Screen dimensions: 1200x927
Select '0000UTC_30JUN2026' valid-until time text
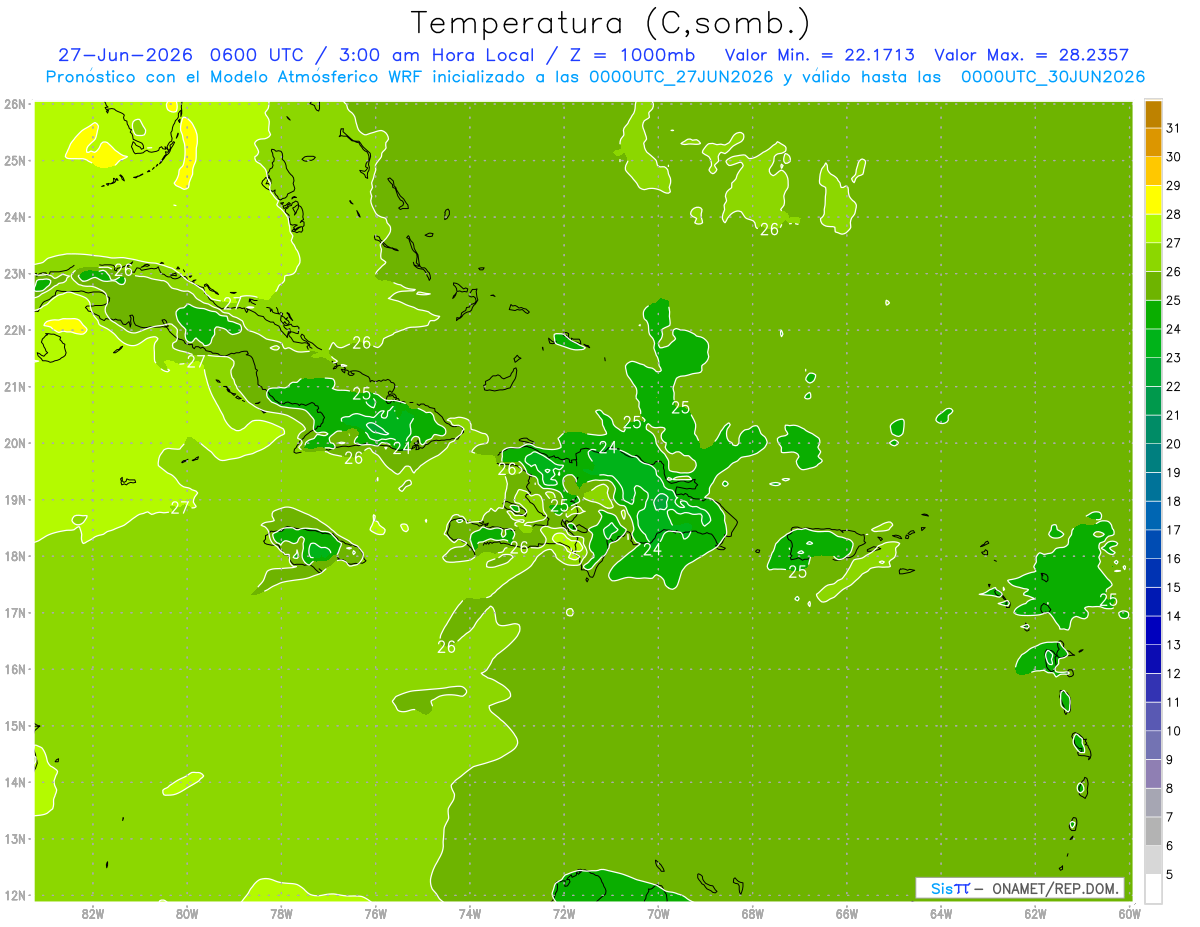(1053, 77)
